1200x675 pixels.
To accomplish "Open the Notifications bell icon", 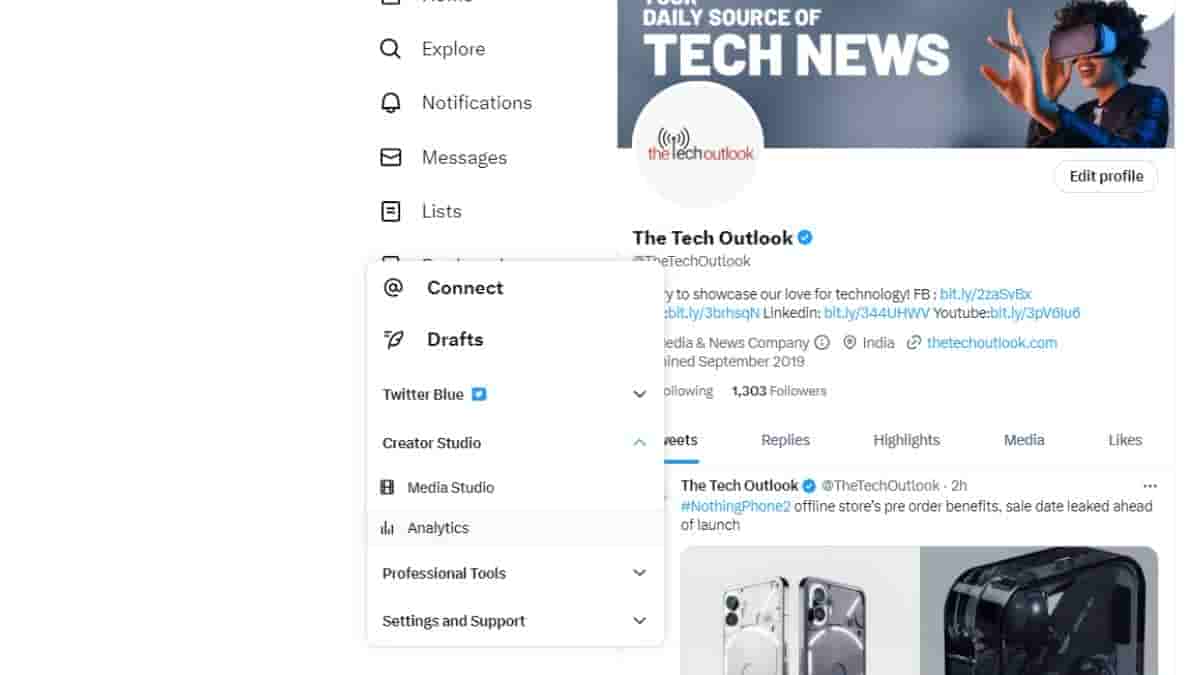I will [x=391, y=103].
